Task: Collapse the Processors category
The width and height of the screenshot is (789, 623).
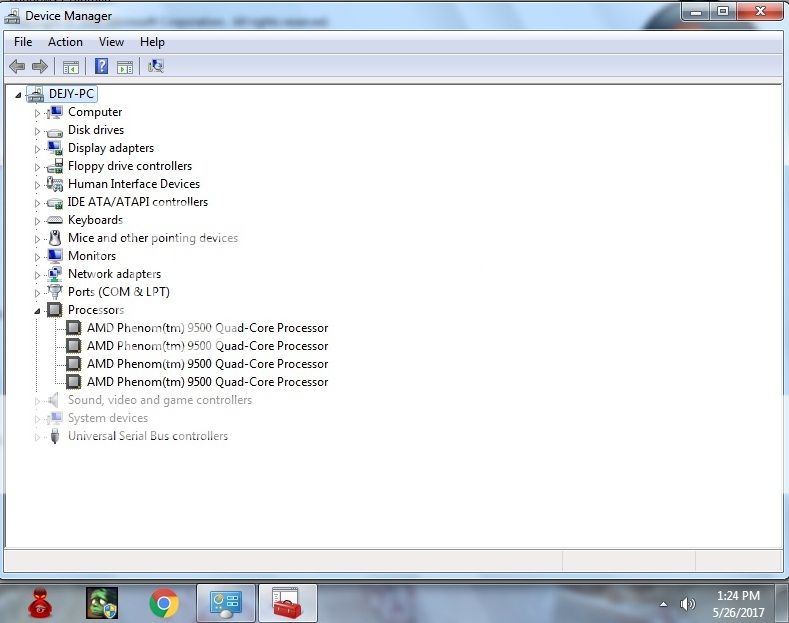Action: (37, 311)
